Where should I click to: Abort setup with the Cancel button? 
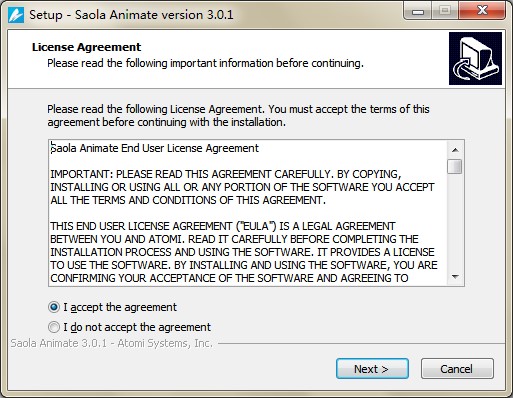click(457, 369)
